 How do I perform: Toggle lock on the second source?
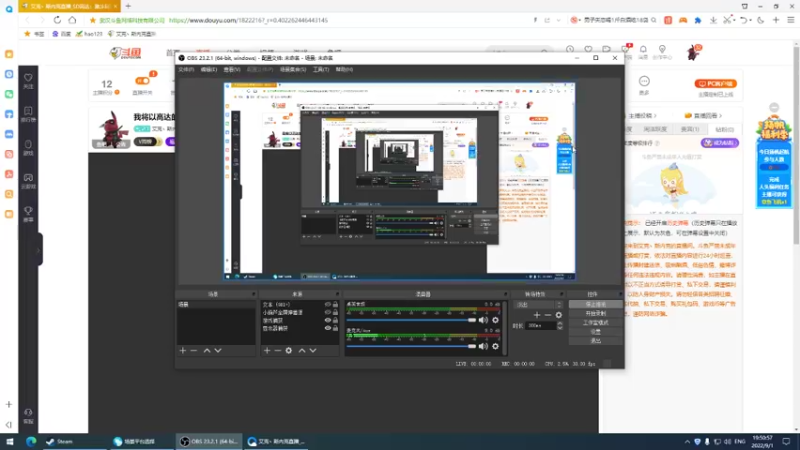click(x=335, y=312)
